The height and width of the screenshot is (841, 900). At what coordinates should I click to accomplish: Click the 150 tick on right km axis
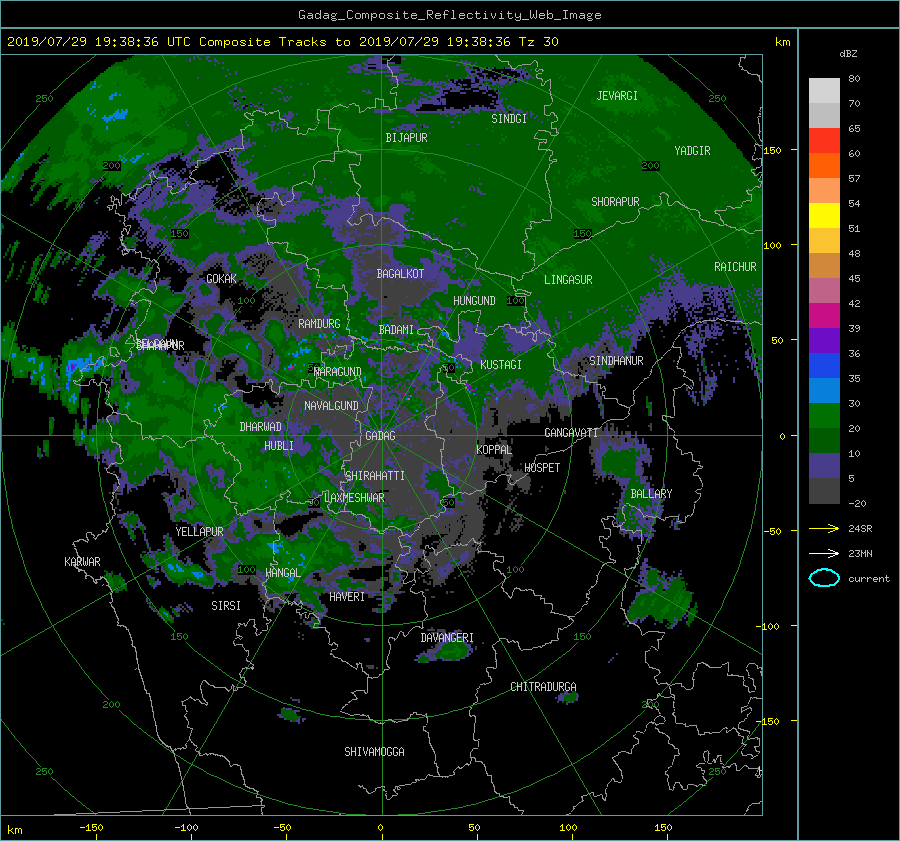pyautogui.click(x=773, y=150)
